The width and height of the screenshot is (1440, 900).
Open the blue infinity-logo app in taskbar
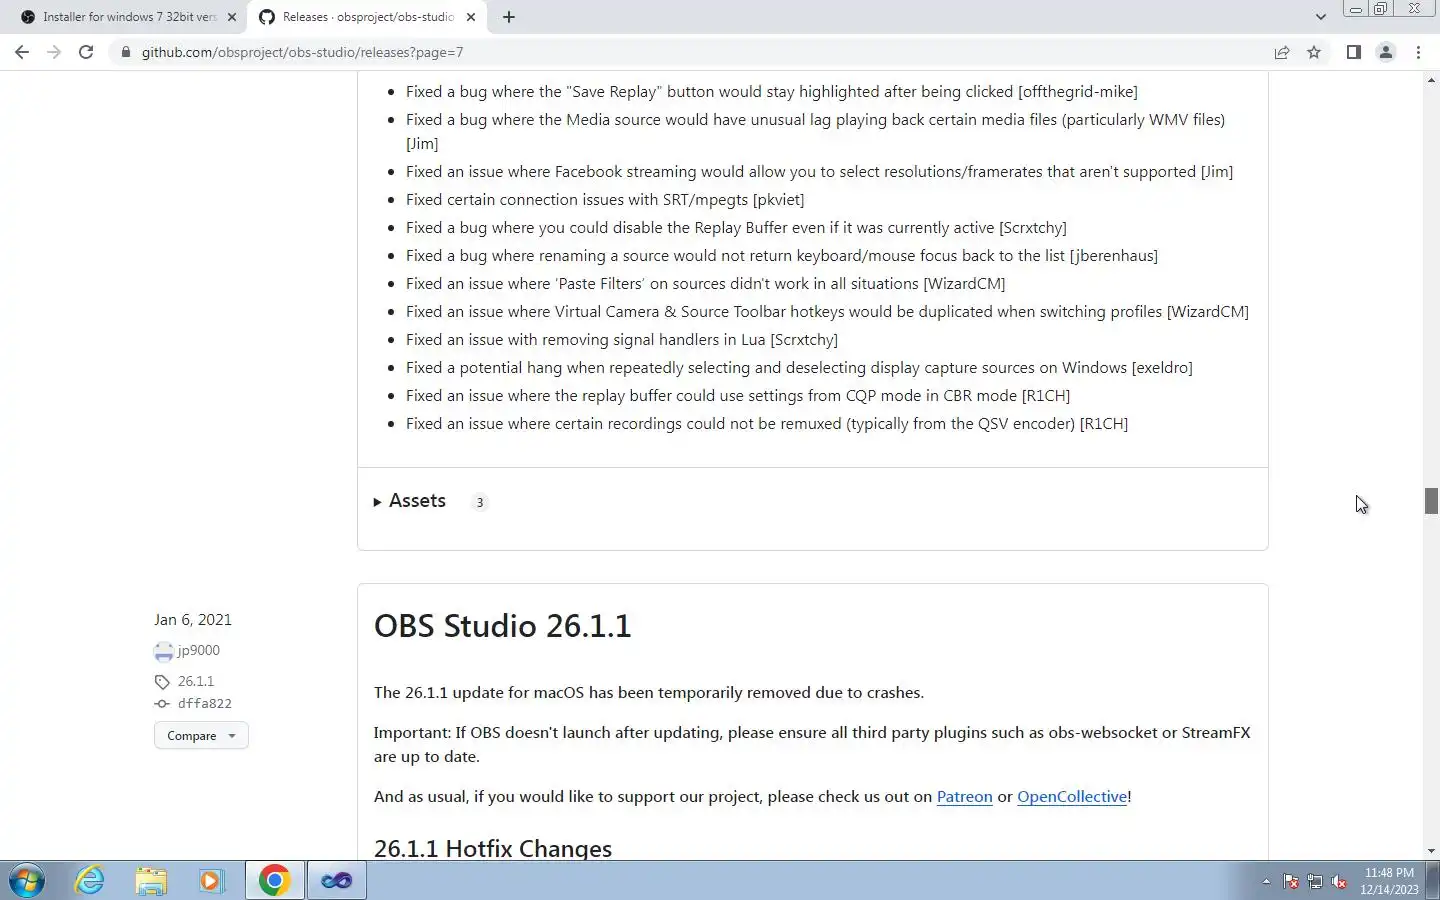coord(336,881)
